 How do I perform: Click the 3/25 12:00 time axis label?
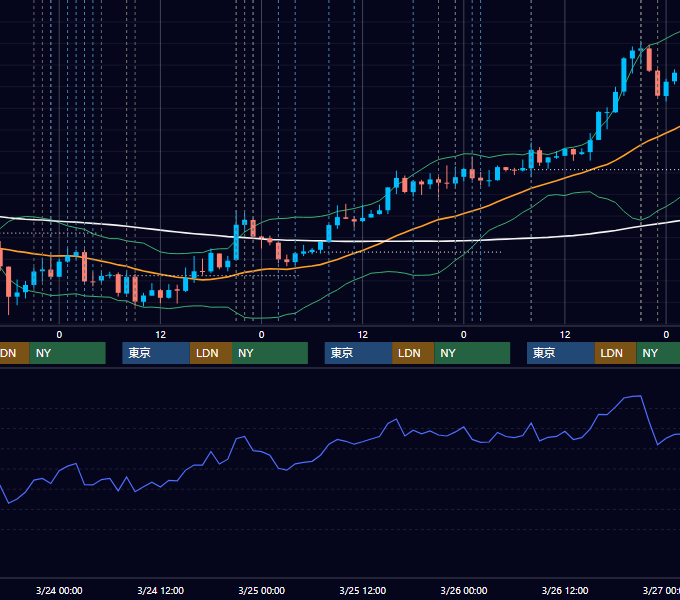tap(363, 590)
